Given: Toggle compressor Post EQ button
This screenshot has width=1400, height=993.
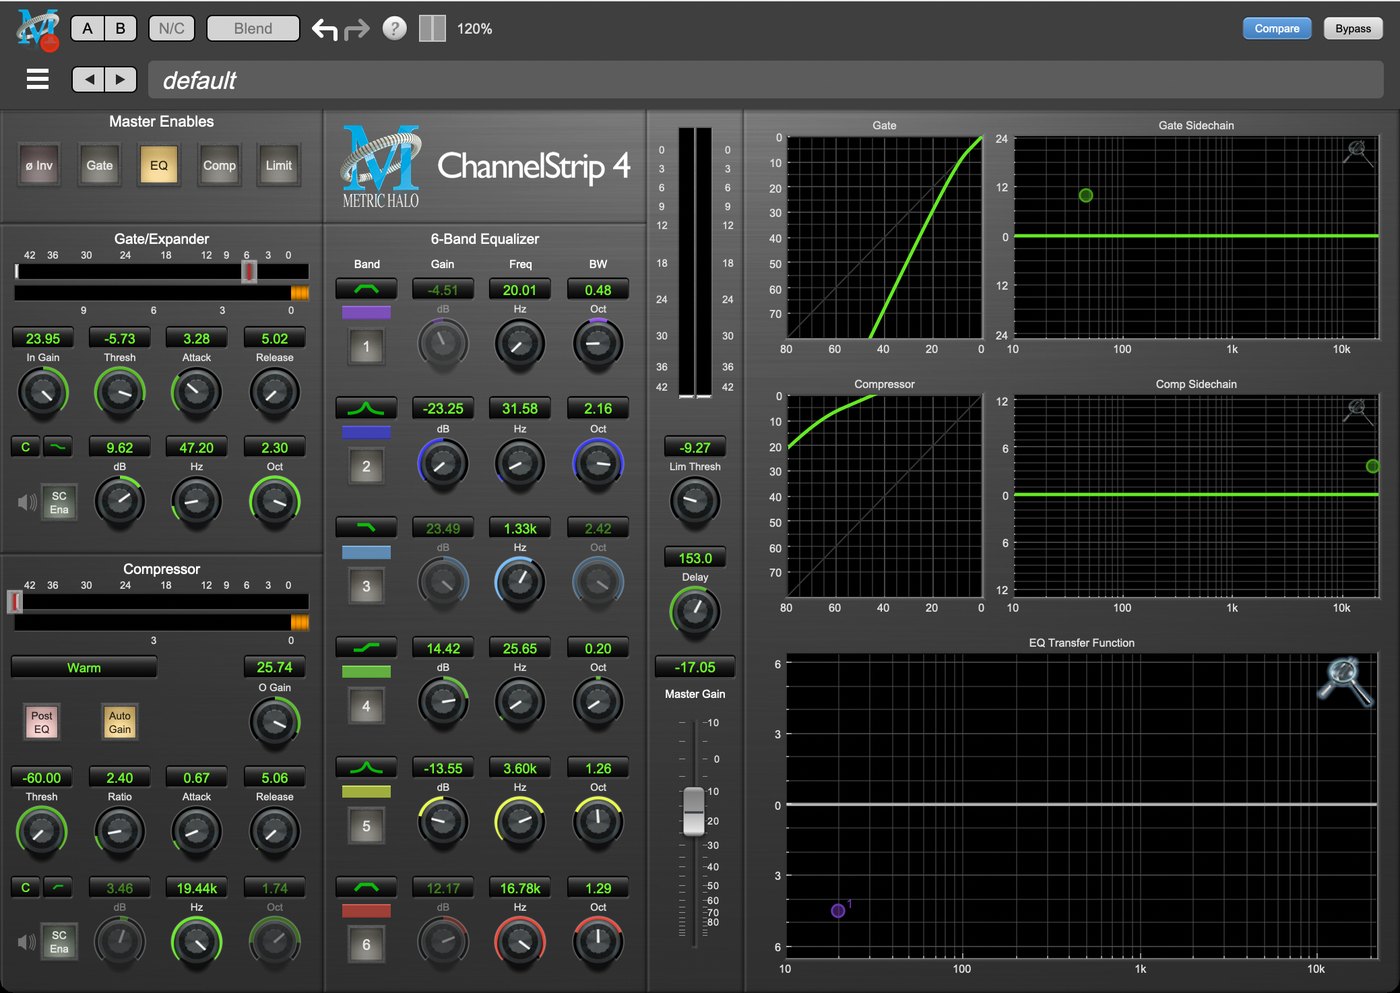Looking at the screenshot, I should [x=42, y=722].
